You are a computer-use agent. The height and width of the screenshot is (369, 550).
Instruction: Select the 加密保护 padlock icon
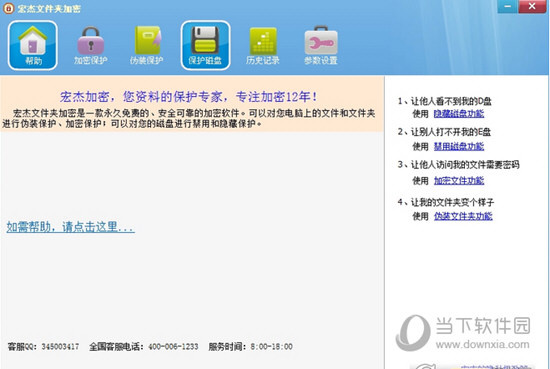(90, 45)
